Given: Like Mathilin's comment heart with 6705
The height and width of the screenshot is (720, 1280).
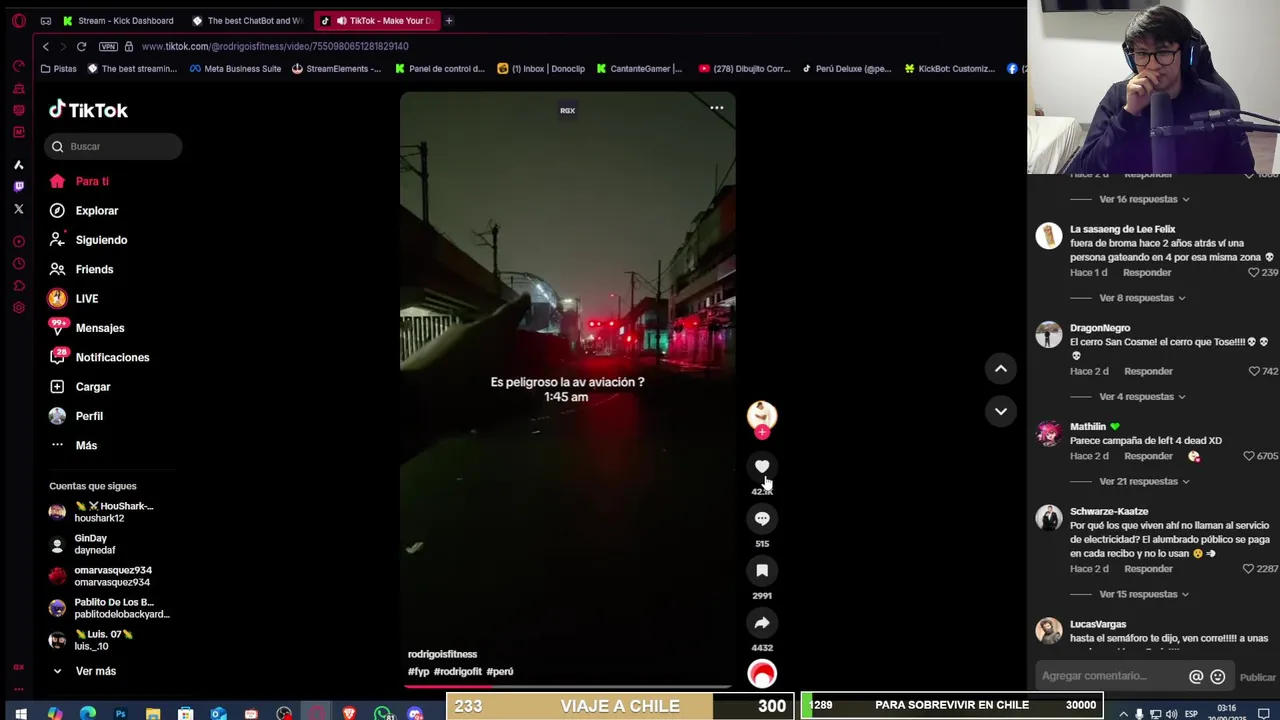Looking at the screenshot, I should pos(1248,456).
